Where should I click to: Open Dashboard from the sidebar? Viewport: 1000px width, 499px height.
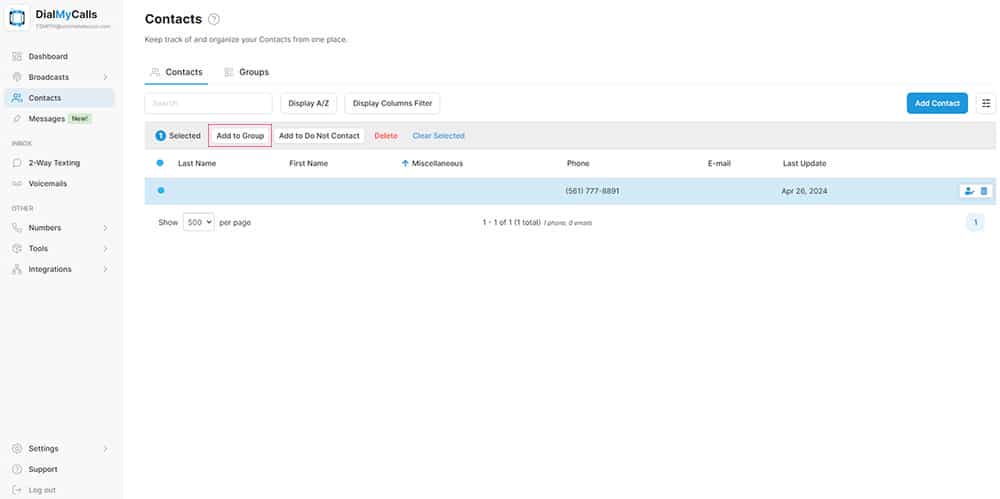(48, 56)
